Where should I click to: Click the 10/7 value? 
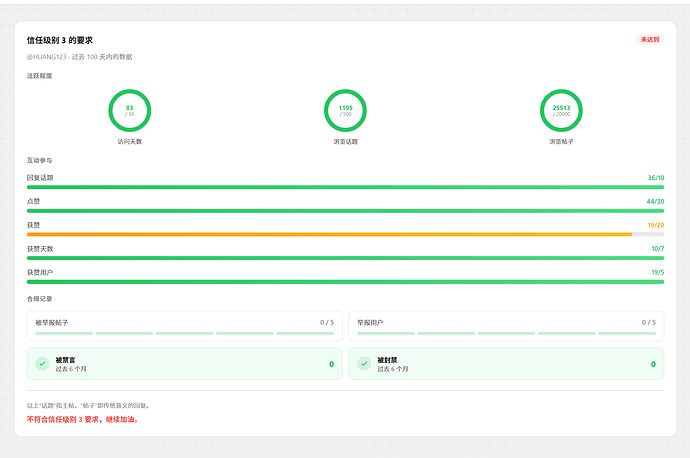(x=658, y=249)
